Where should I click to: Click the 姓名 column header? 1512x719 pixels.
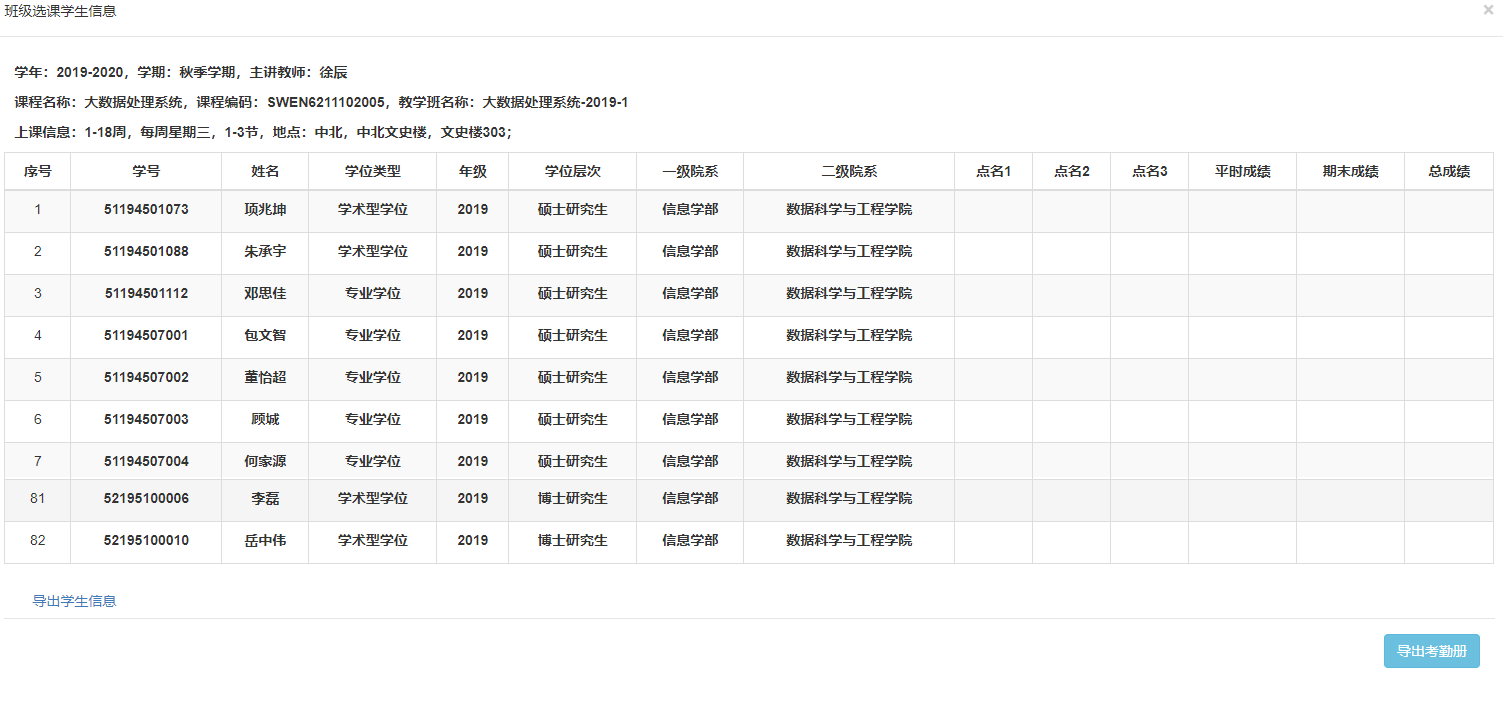tap(265, 171)
